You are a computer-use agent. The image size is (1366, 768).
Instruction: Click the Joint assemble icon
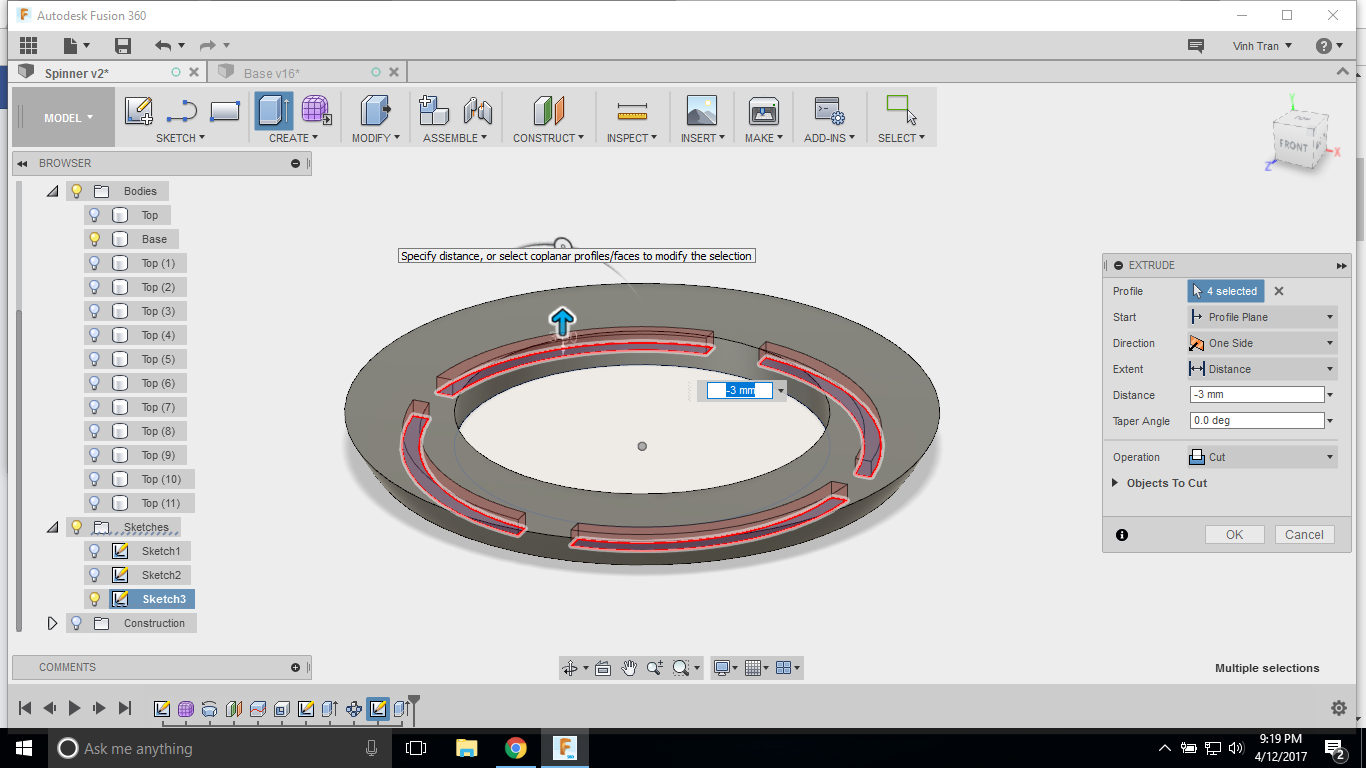tap(477, 111)
